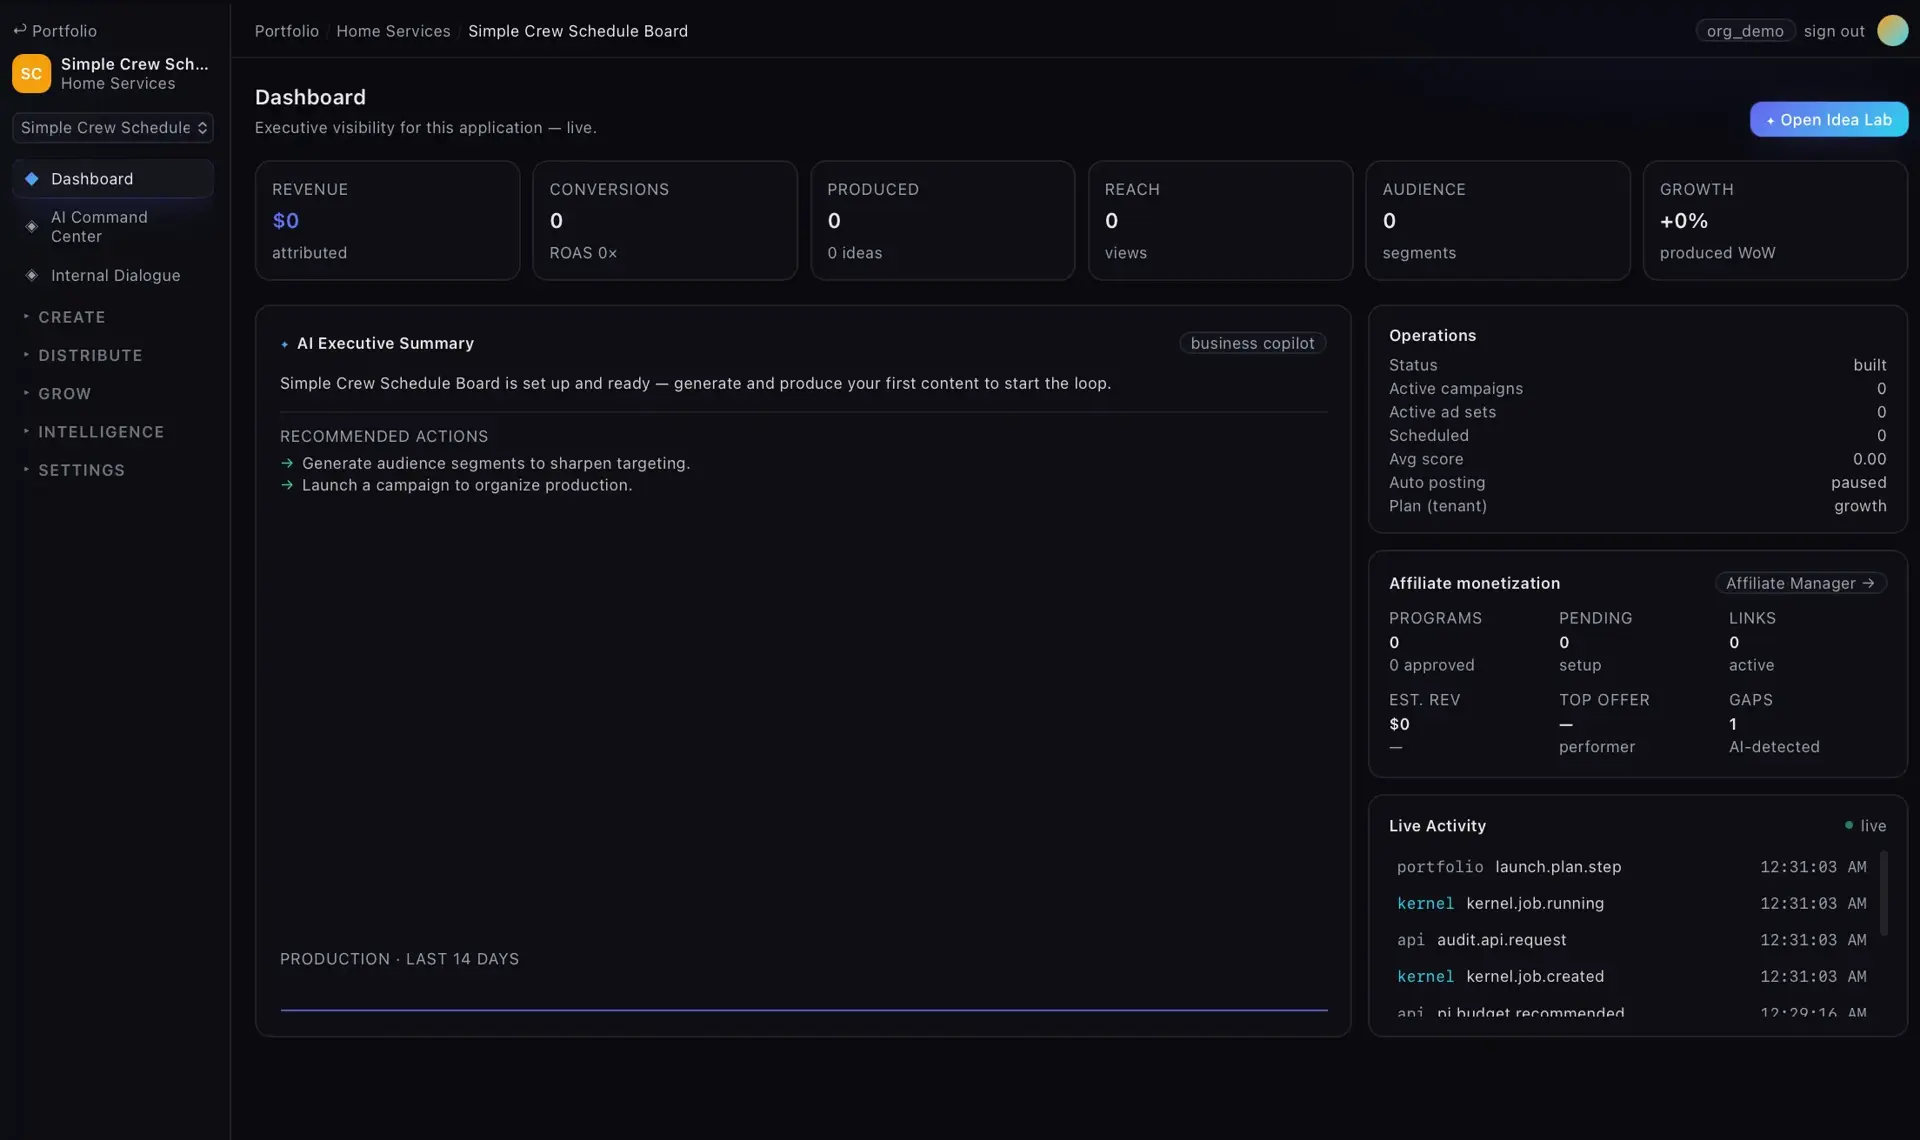Click the LINKS 'active' stat

1752,641
